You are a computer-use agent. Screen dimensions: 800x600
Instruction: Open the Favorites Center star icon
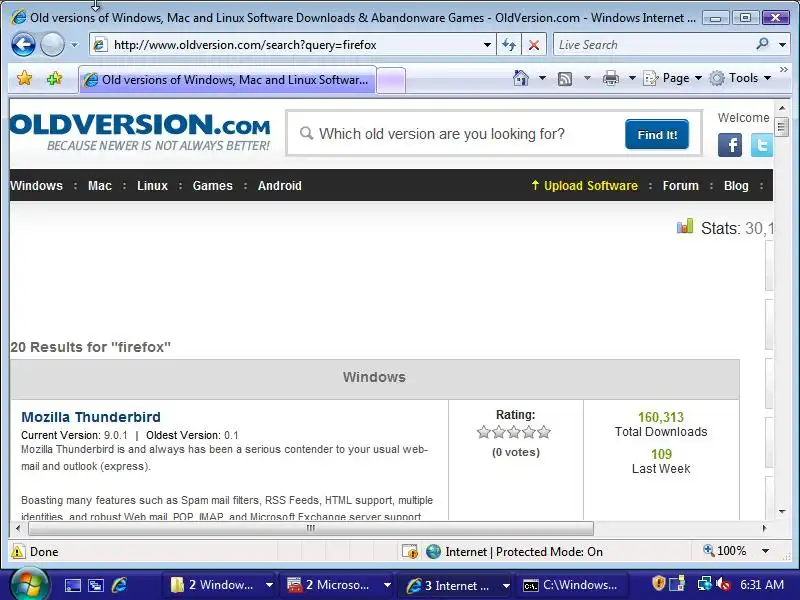pos(24,79)
